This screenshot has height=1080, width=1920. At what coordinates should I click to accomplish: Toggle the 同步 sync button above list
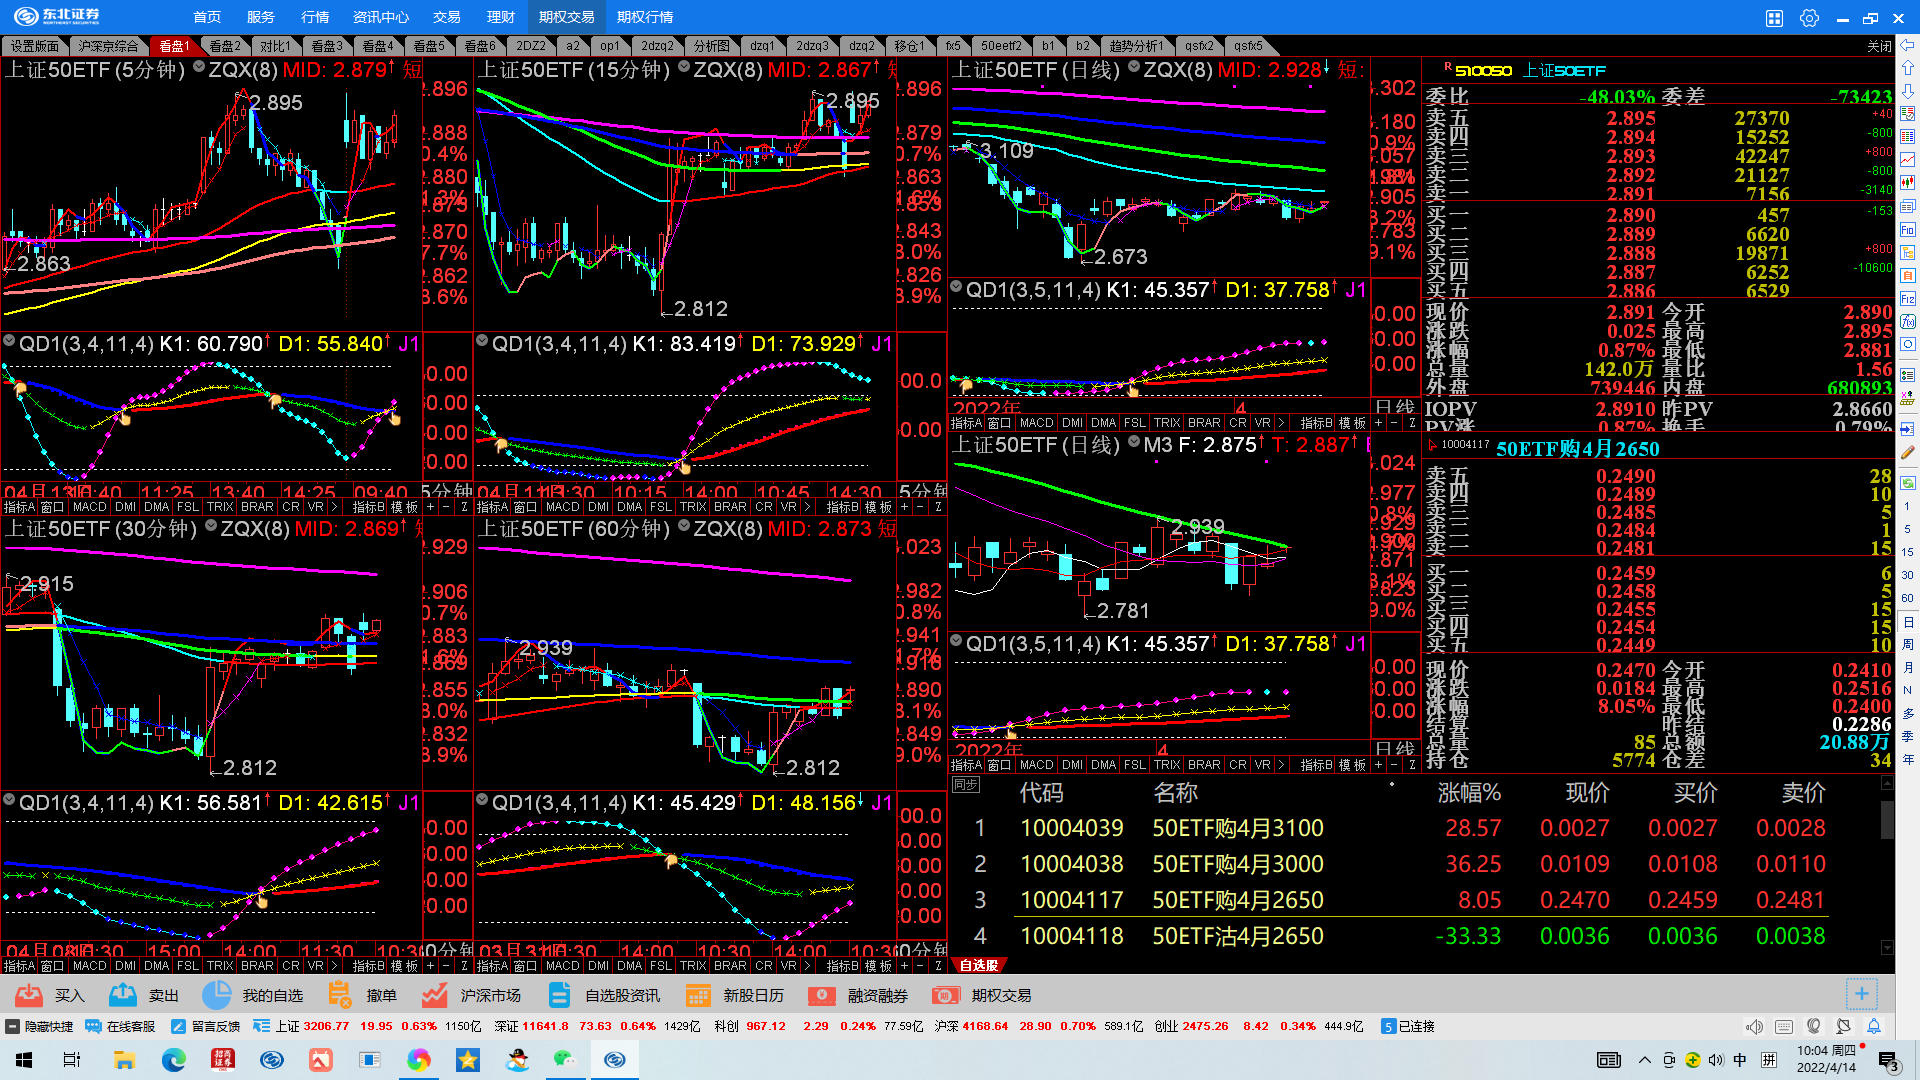[x=965, y=785]
